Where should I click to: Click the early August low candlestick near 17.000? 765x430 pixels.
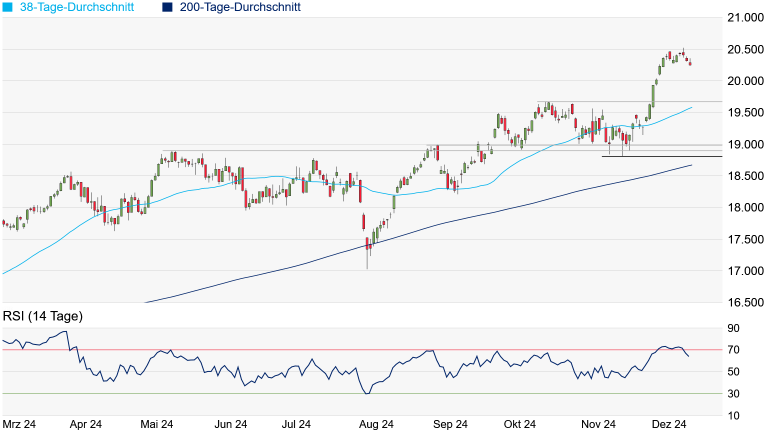click(367, 256)
